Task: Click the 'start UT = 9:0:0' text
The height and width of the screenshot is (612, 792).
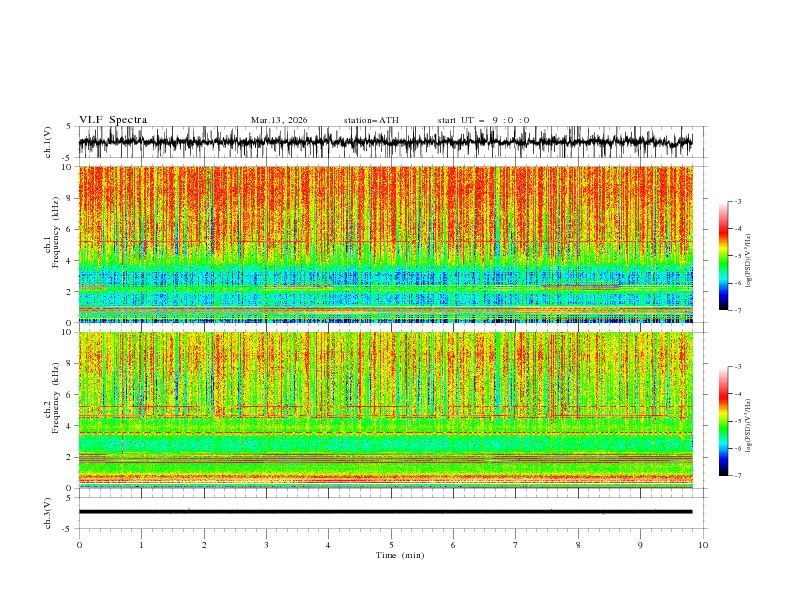Action: tap(483, 120)
